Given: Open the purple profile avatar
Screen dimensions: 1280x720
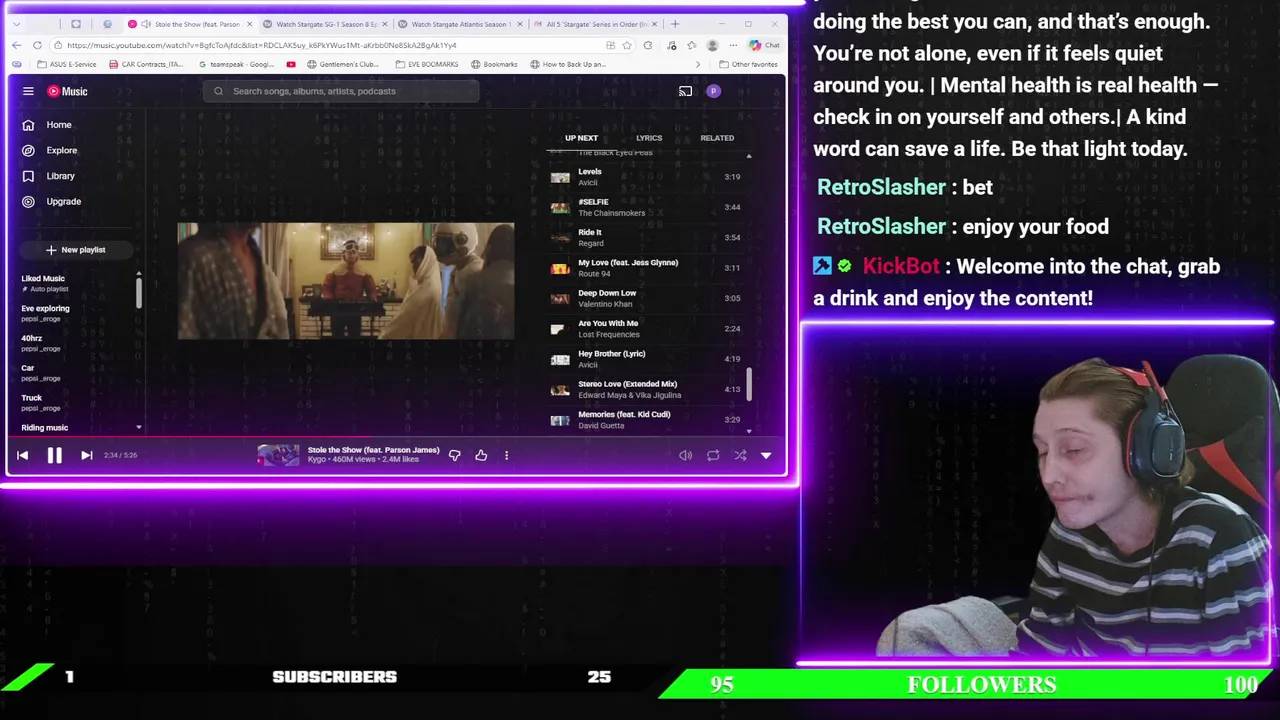Looking at the screenshot, I should (713, 91).
